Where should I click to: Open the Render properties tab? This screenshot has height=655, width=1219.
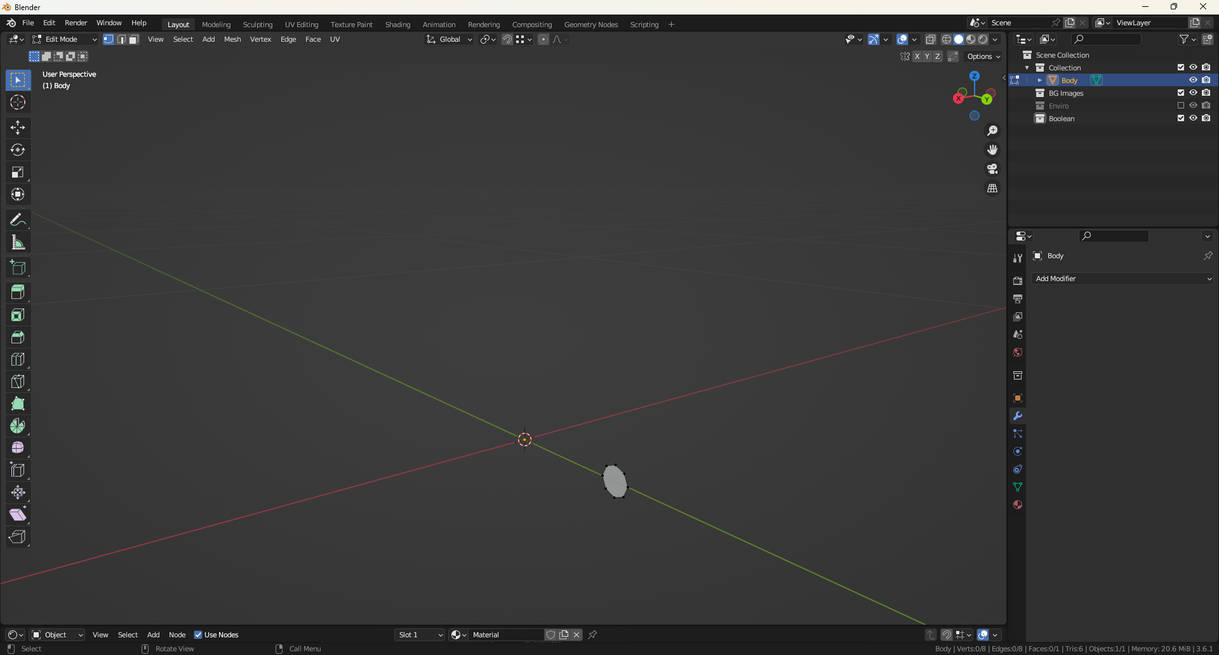(1017, 281)
